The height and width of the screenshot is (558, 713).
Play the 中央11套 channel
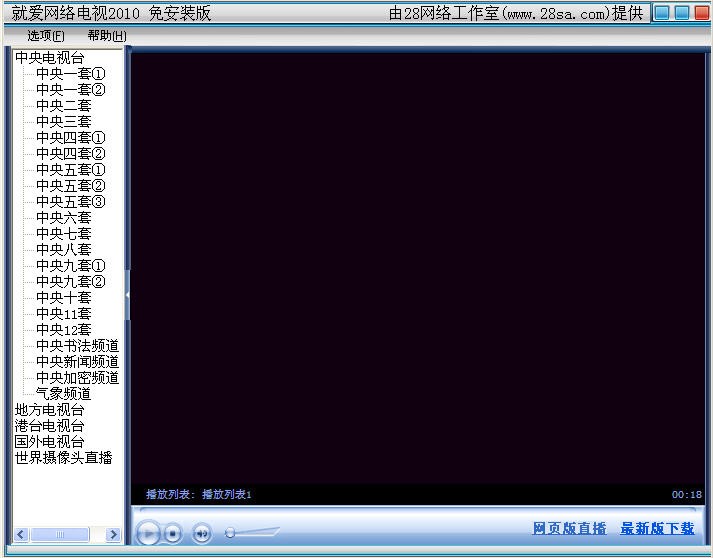click(x=64, y=314)
